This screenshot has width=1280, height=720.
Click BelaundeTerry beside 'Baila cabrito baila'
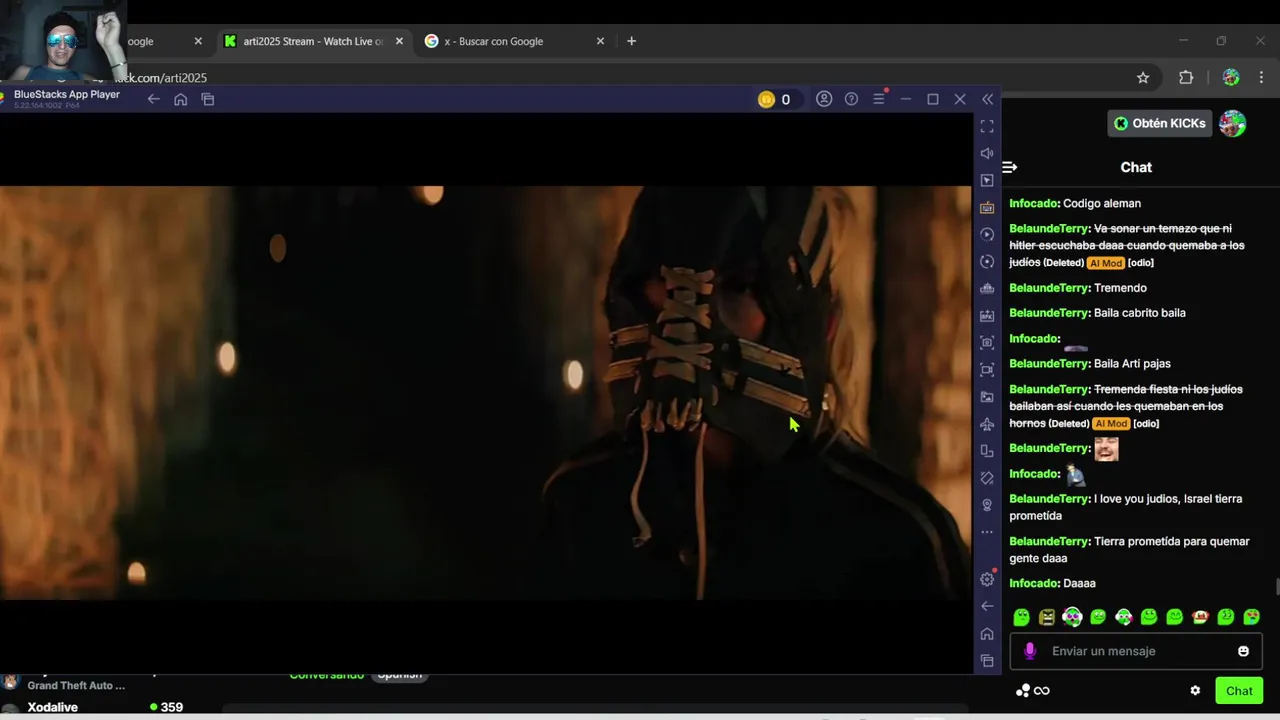tap(1049, 313)
